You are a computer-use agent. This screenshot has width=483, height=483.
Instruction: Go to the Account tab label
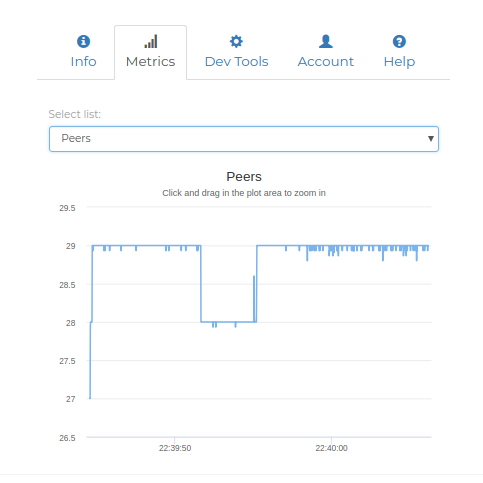326,62
